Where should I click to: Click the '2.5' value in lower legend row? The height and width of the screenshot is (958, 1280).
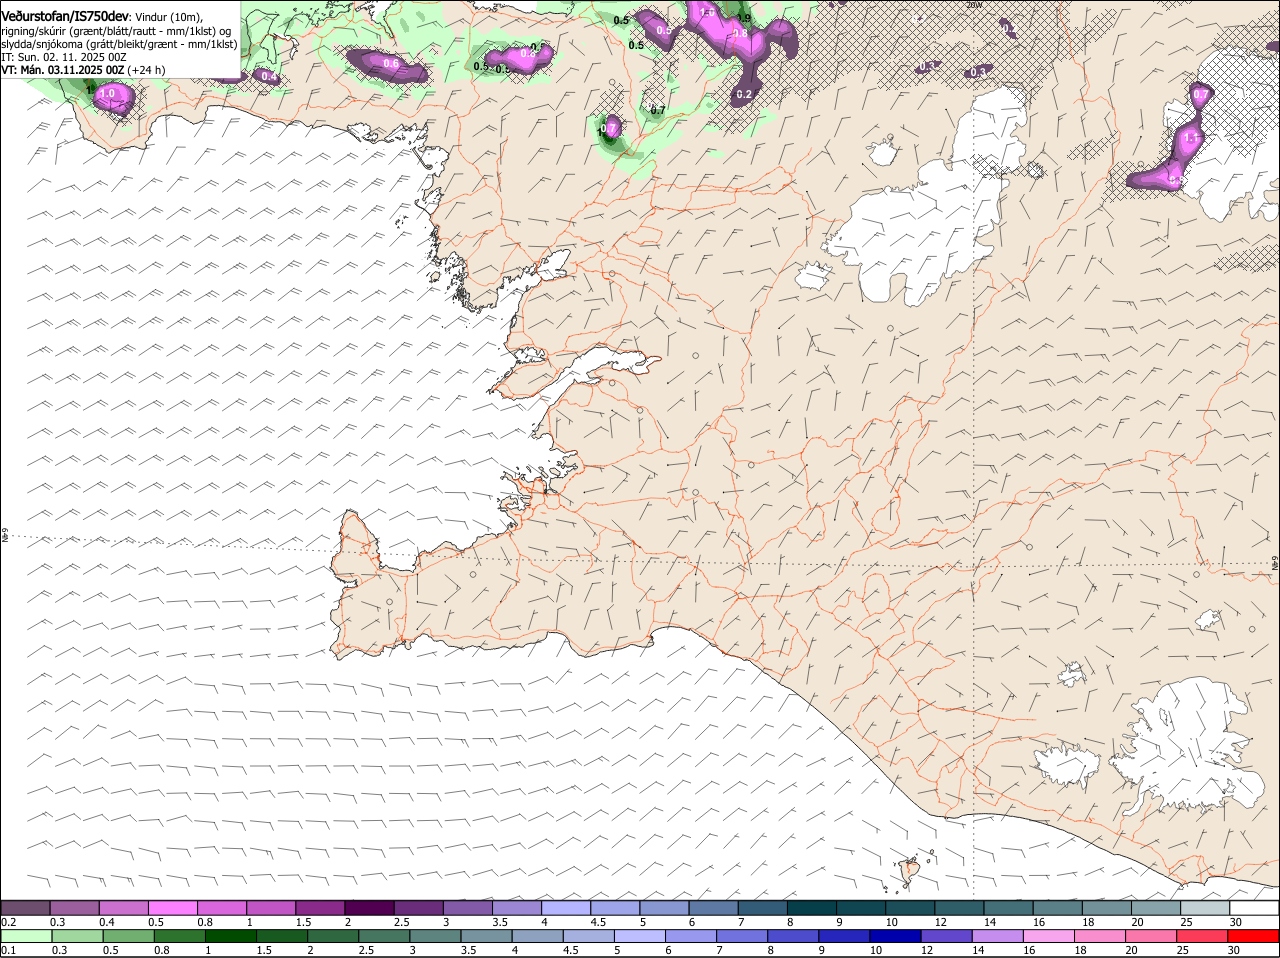point(367,950)
